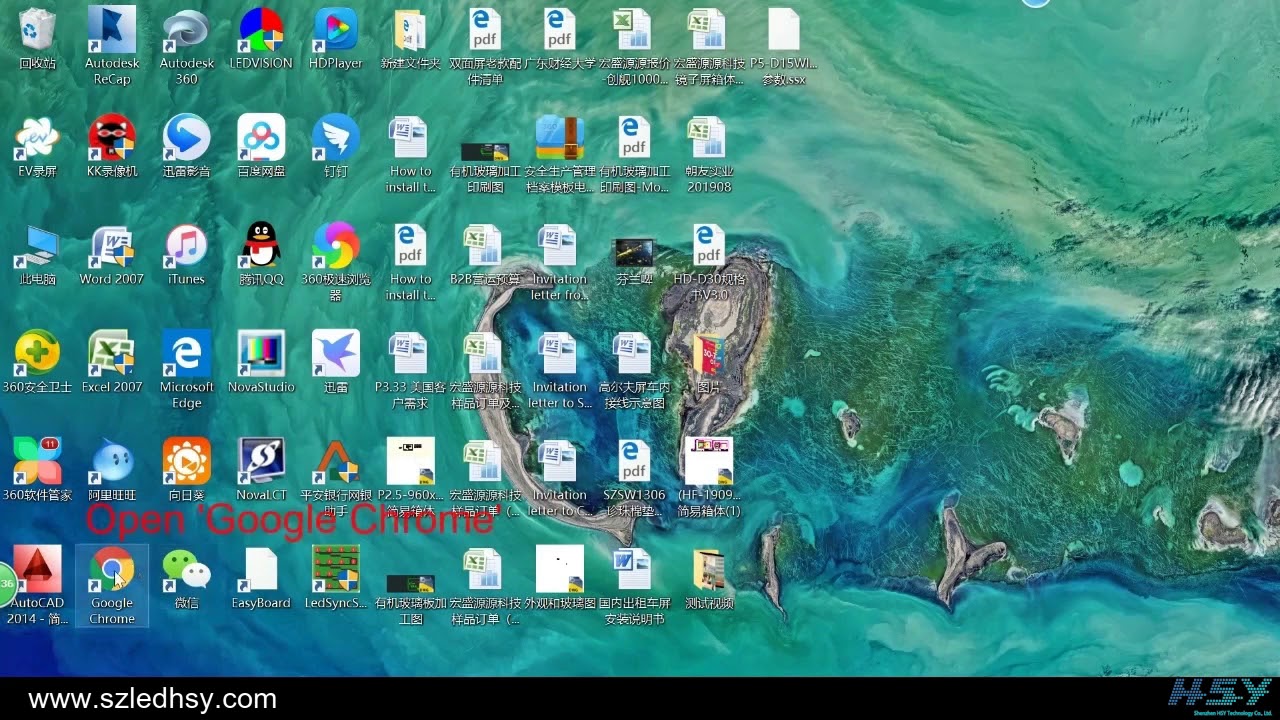The height and width of the screenshot is (720, 1280).
Task: Select the 此电脑 (This PC) icon
Action: click(x=37, y=256)
